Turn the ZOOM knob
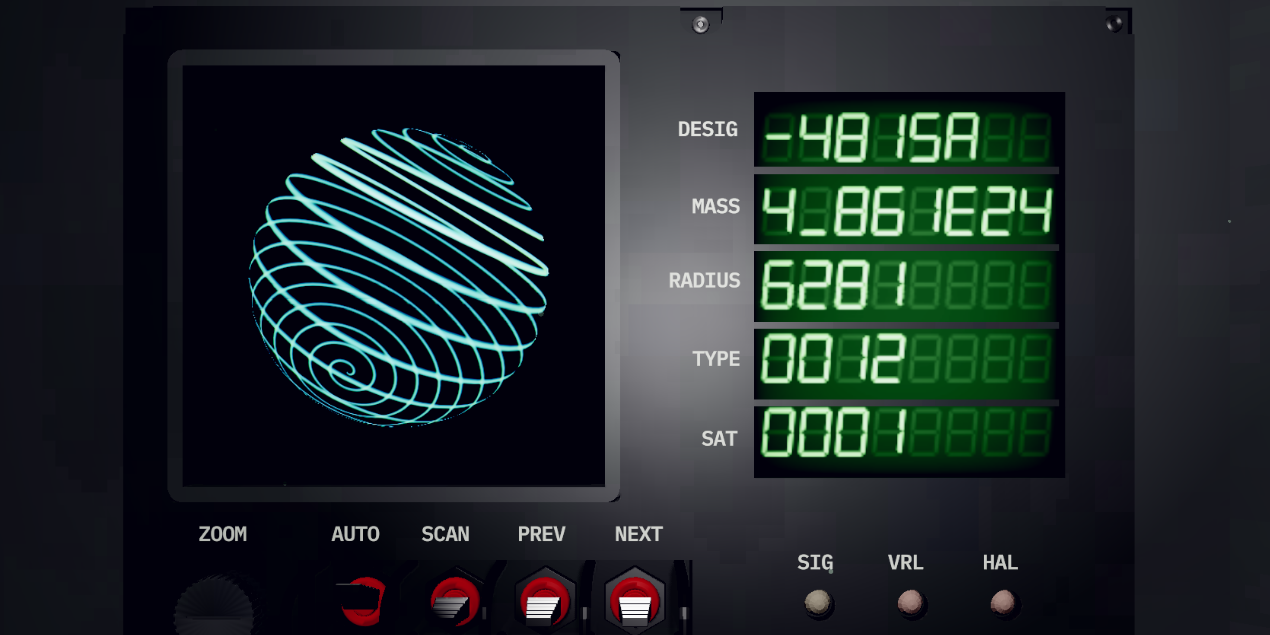 coord(214,606)
